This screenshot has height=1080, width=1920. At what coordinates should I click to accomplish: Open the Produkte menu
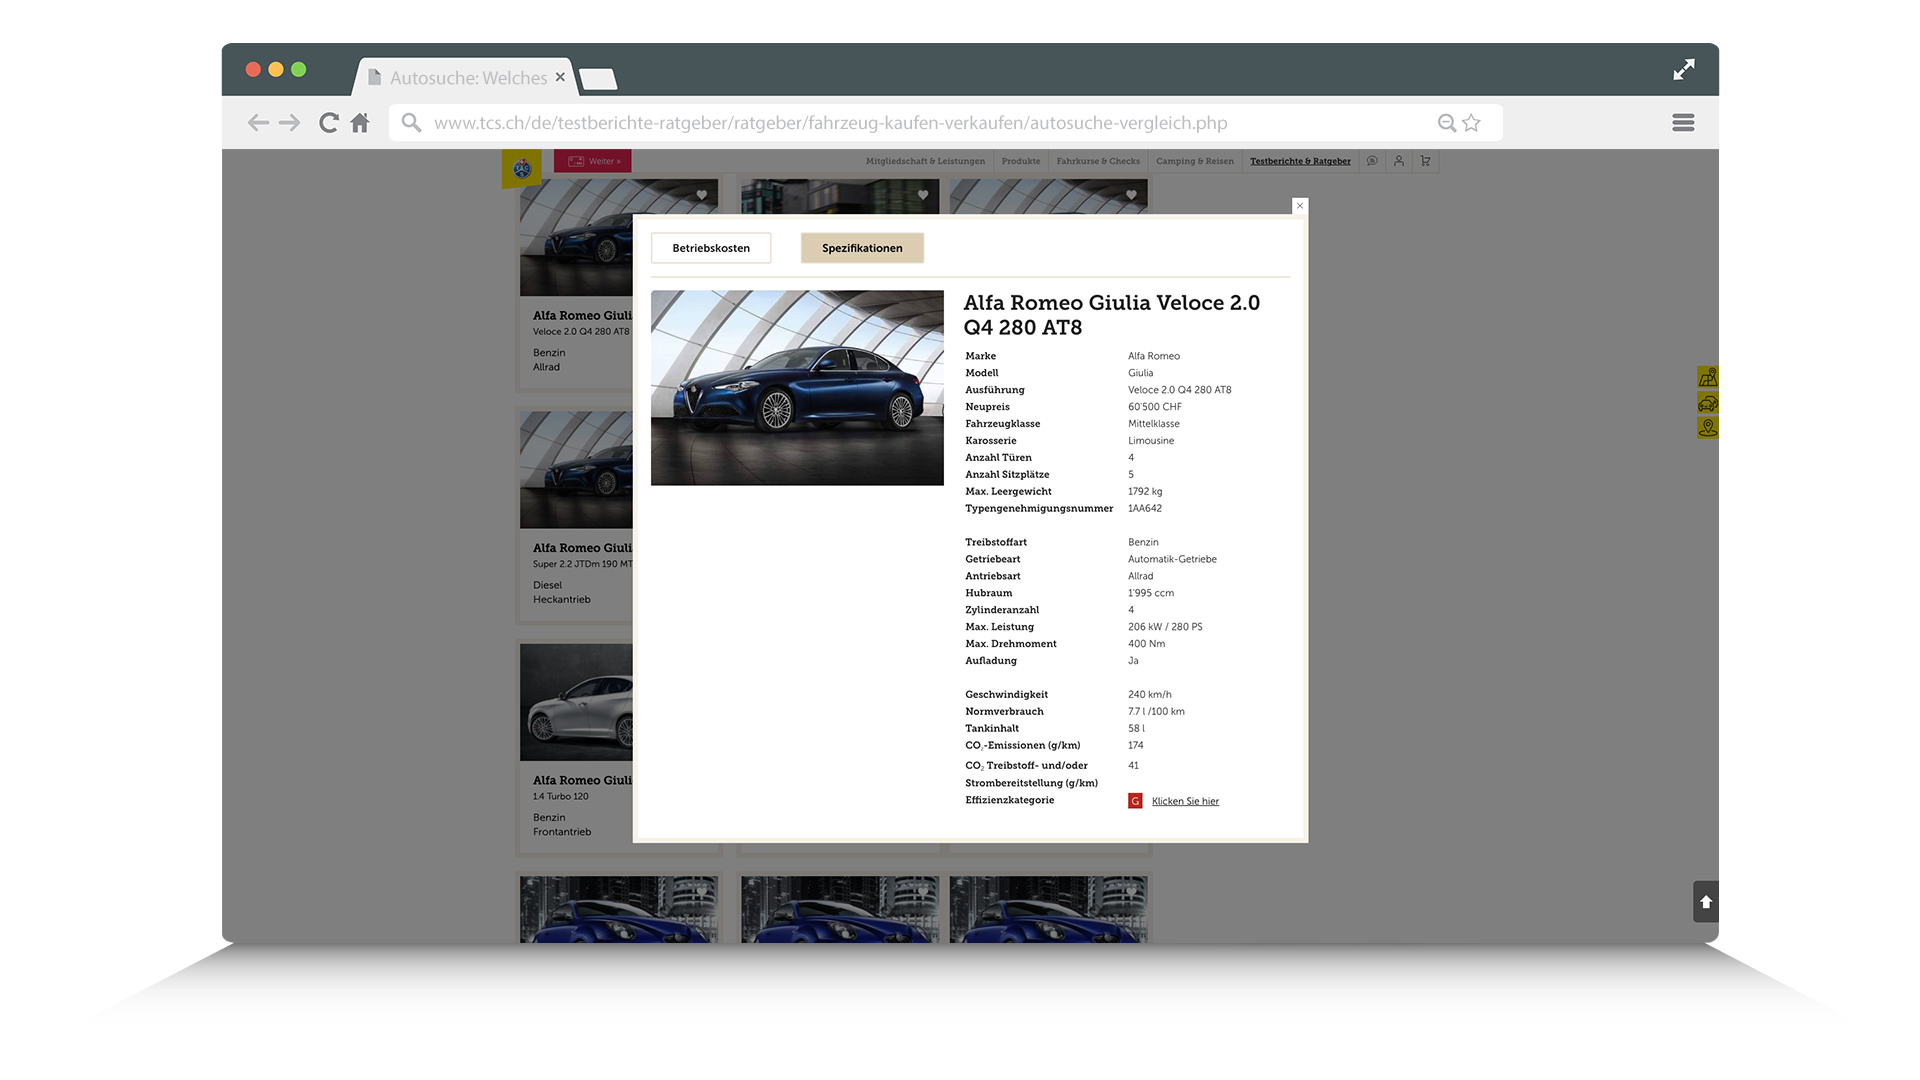coord(1020,161)
